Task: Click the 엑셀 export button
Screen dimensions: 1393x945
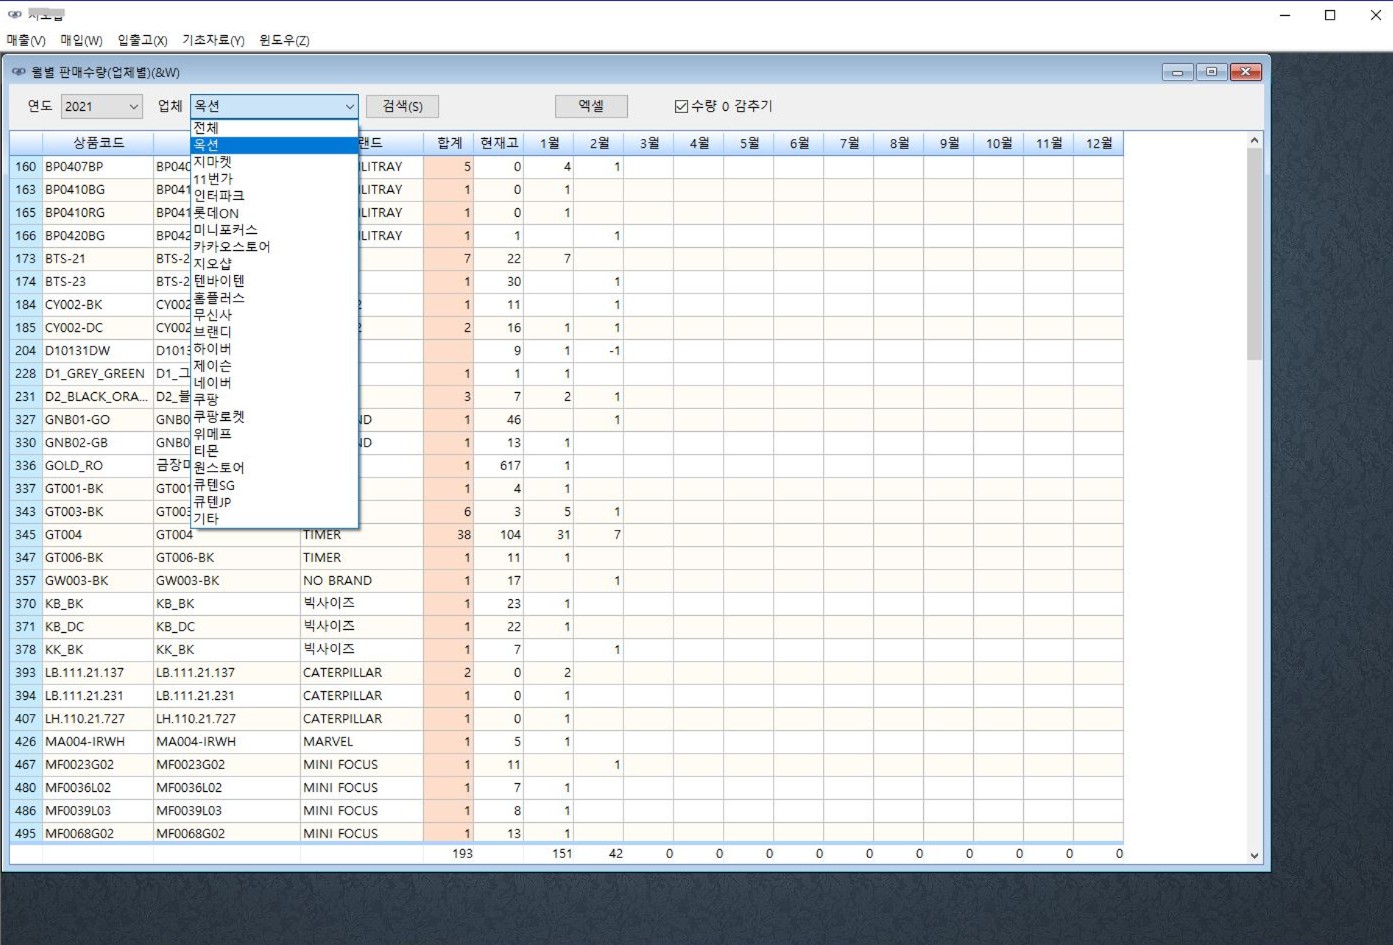Action: (591, 106)
